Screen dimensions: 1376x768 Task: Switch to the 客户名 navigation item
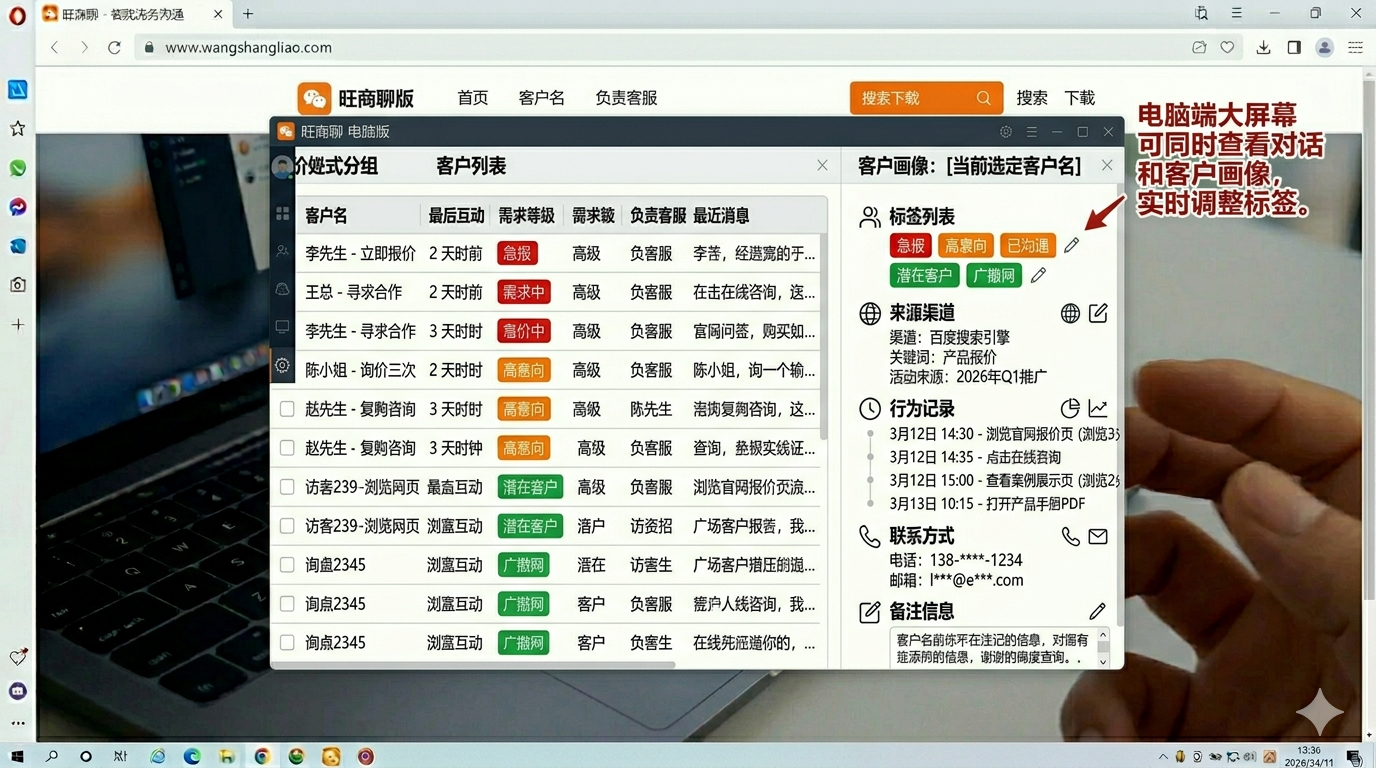click(541, 98)
